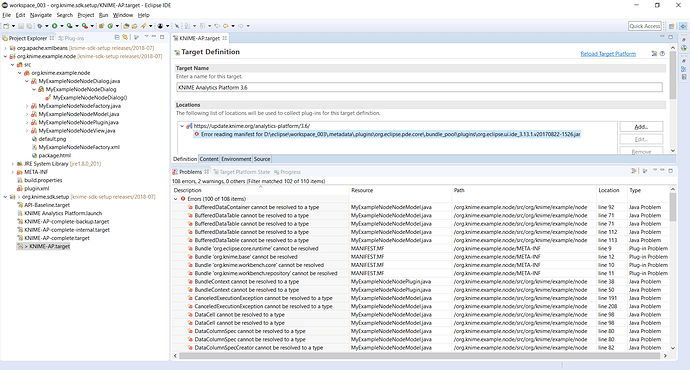
Task: Click the Description column header
Action: (x=261, y=190)
